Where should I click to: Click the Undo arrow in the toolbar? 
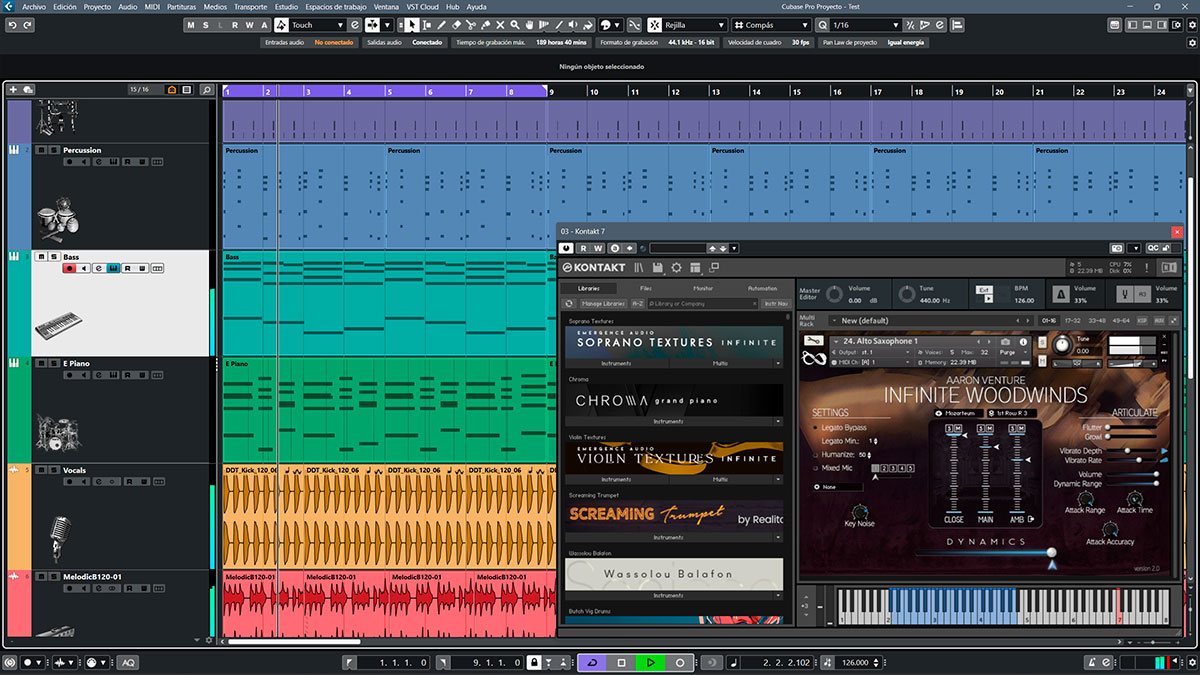(x=11, y=25)
